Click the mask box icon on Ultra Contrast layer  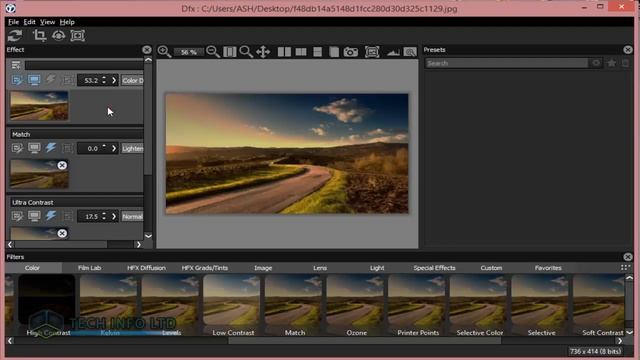(x=68, y=216)
